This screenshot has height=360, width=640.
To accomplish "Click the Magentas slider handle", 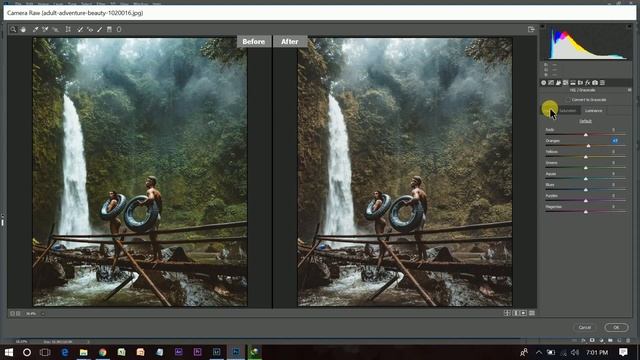I will [x=586, y=212].
